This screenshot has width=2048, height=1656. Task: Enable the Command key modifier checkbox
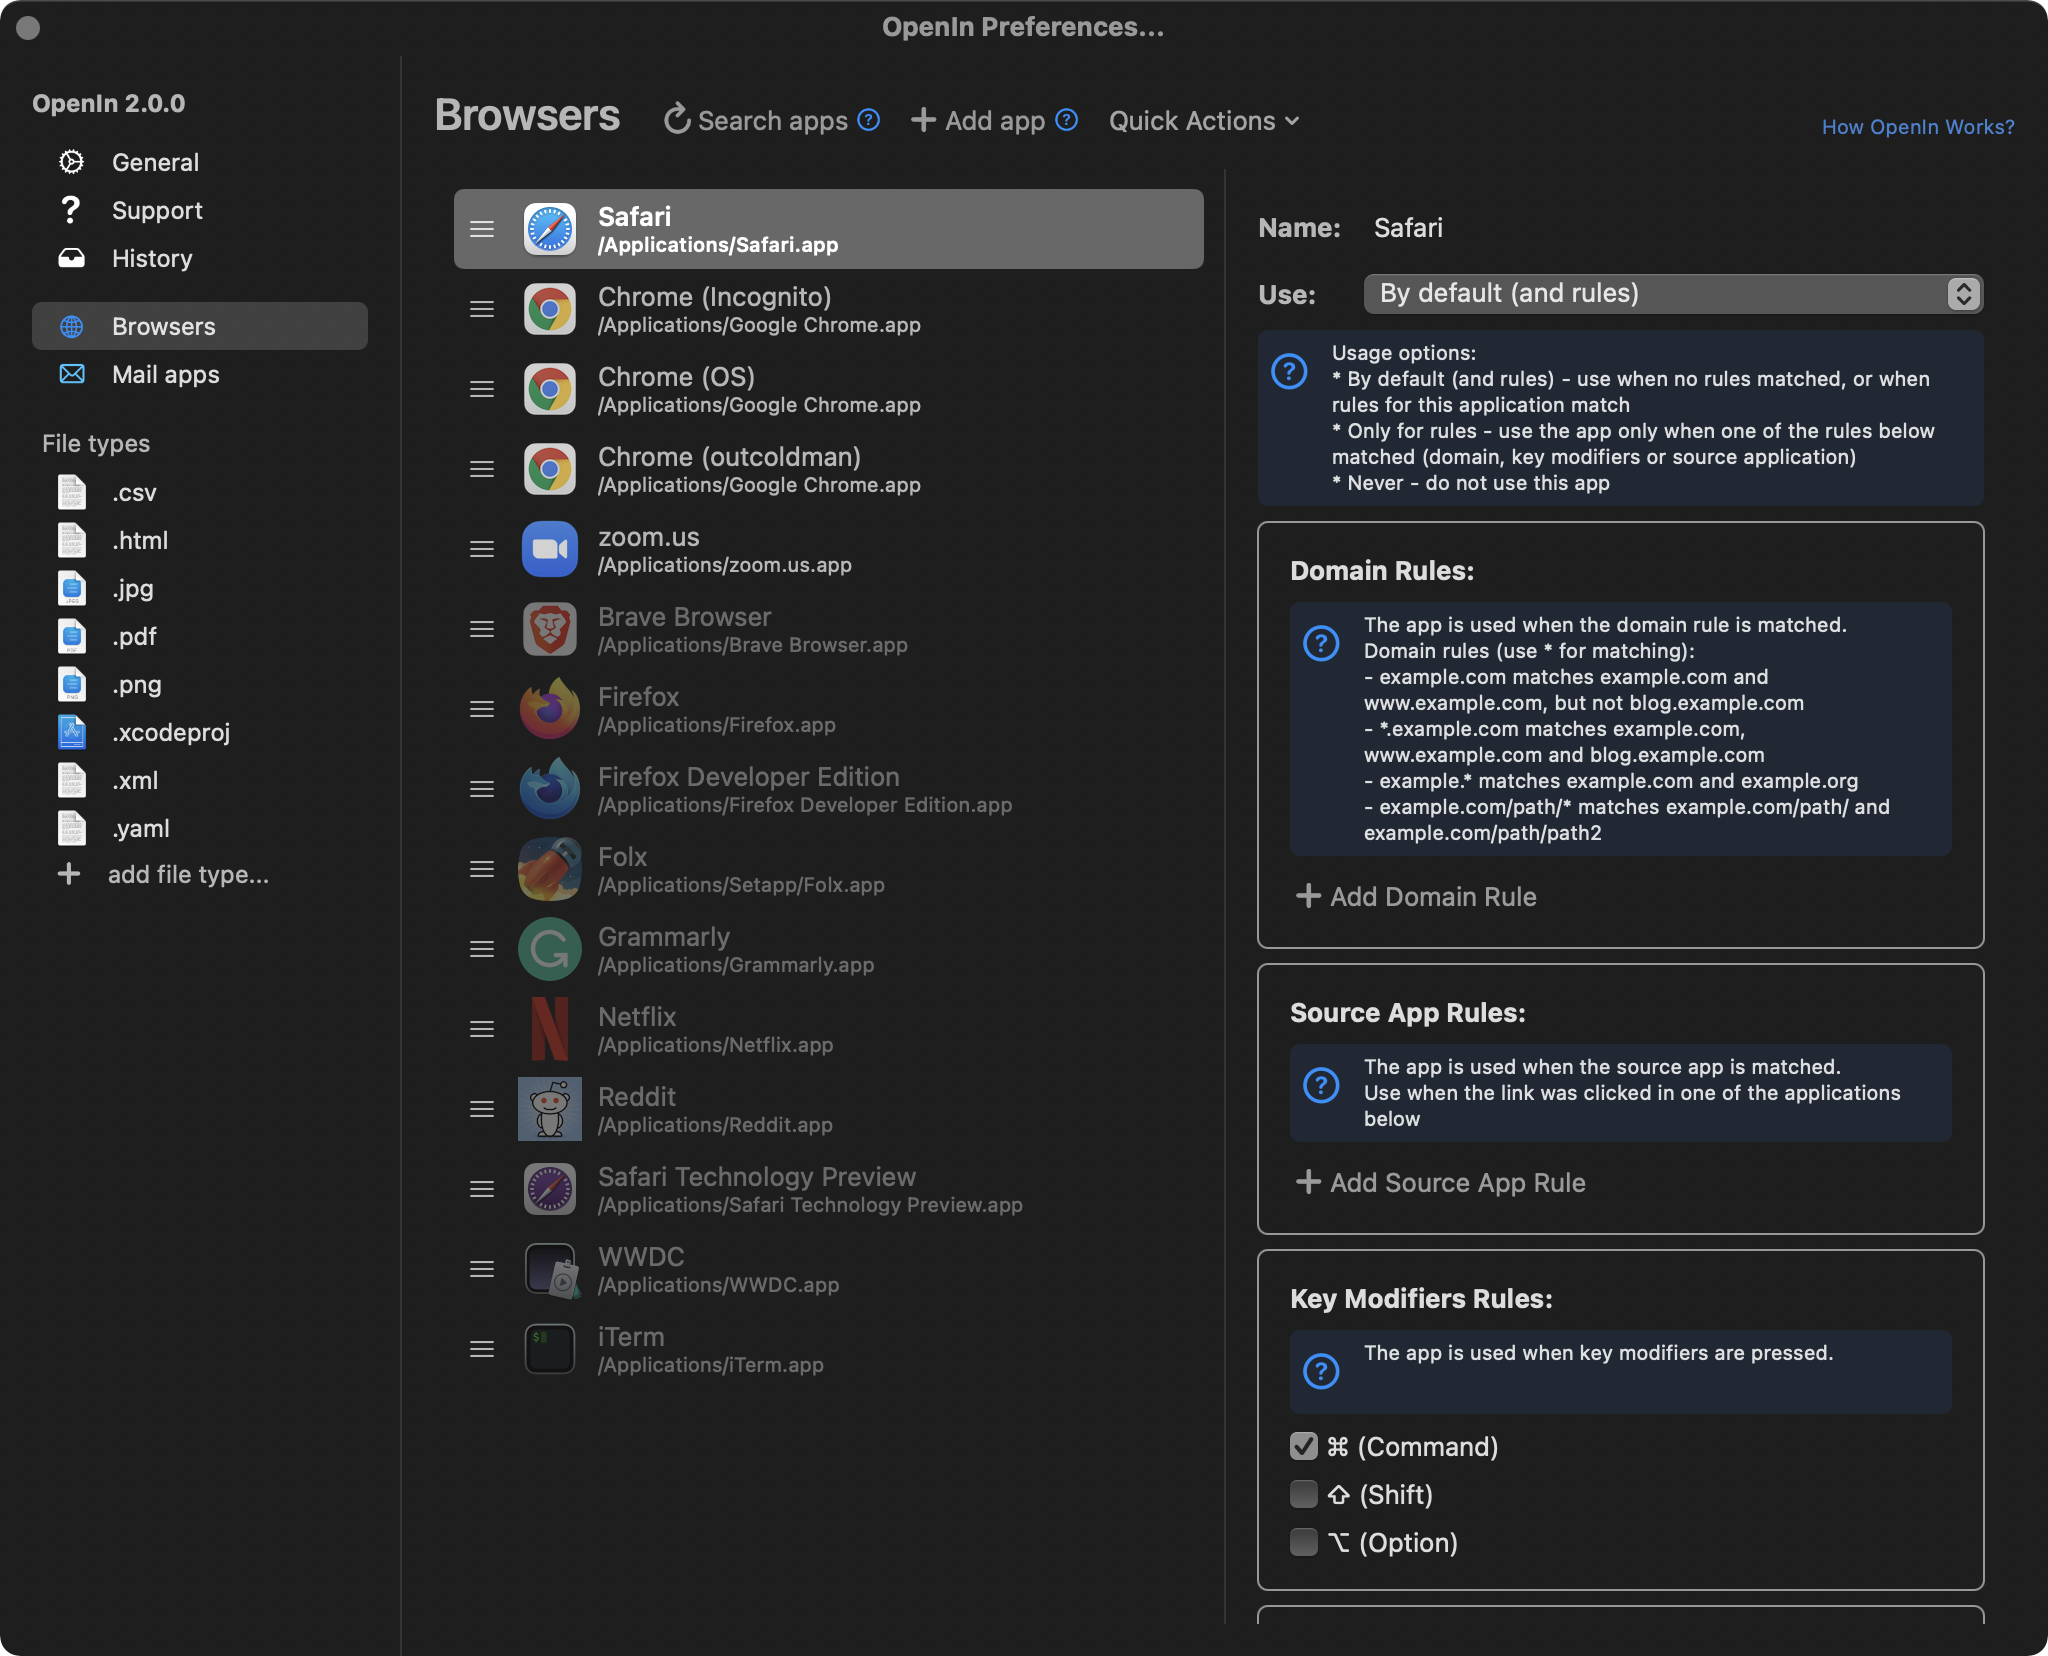(1305, 1445)
